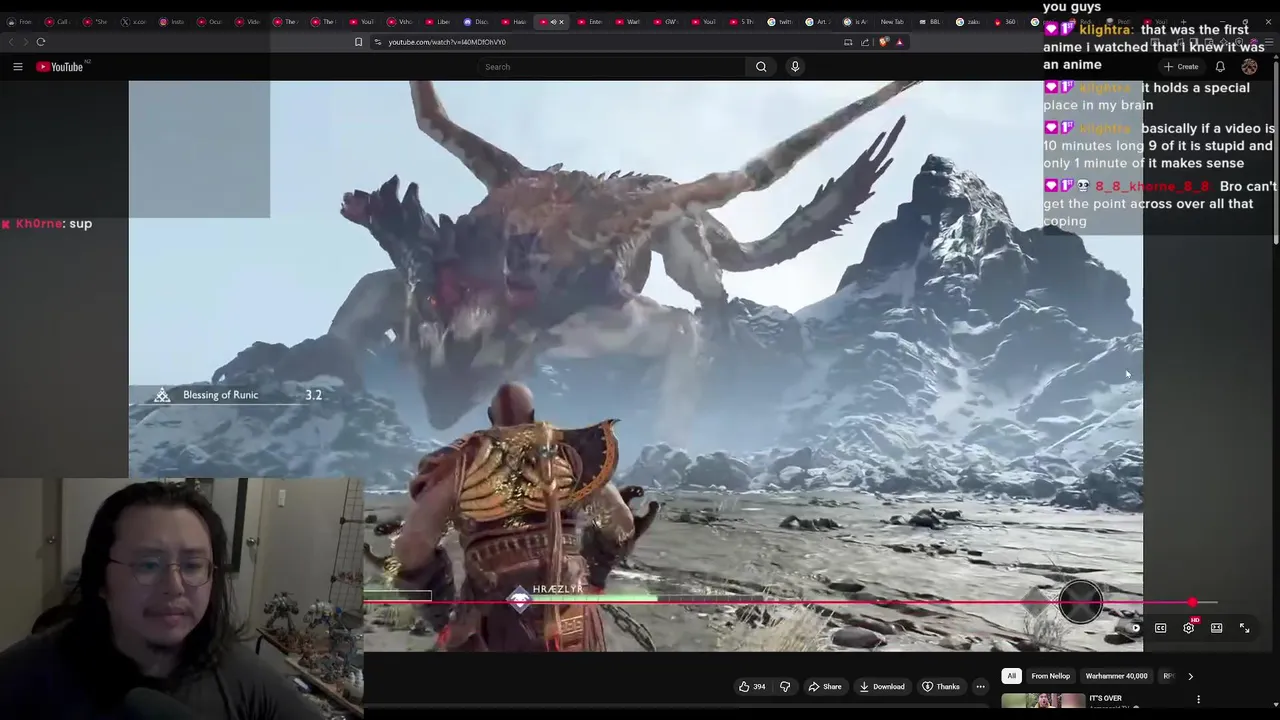Filter suggestions by Warhammer 40,000

(1116, 676)
